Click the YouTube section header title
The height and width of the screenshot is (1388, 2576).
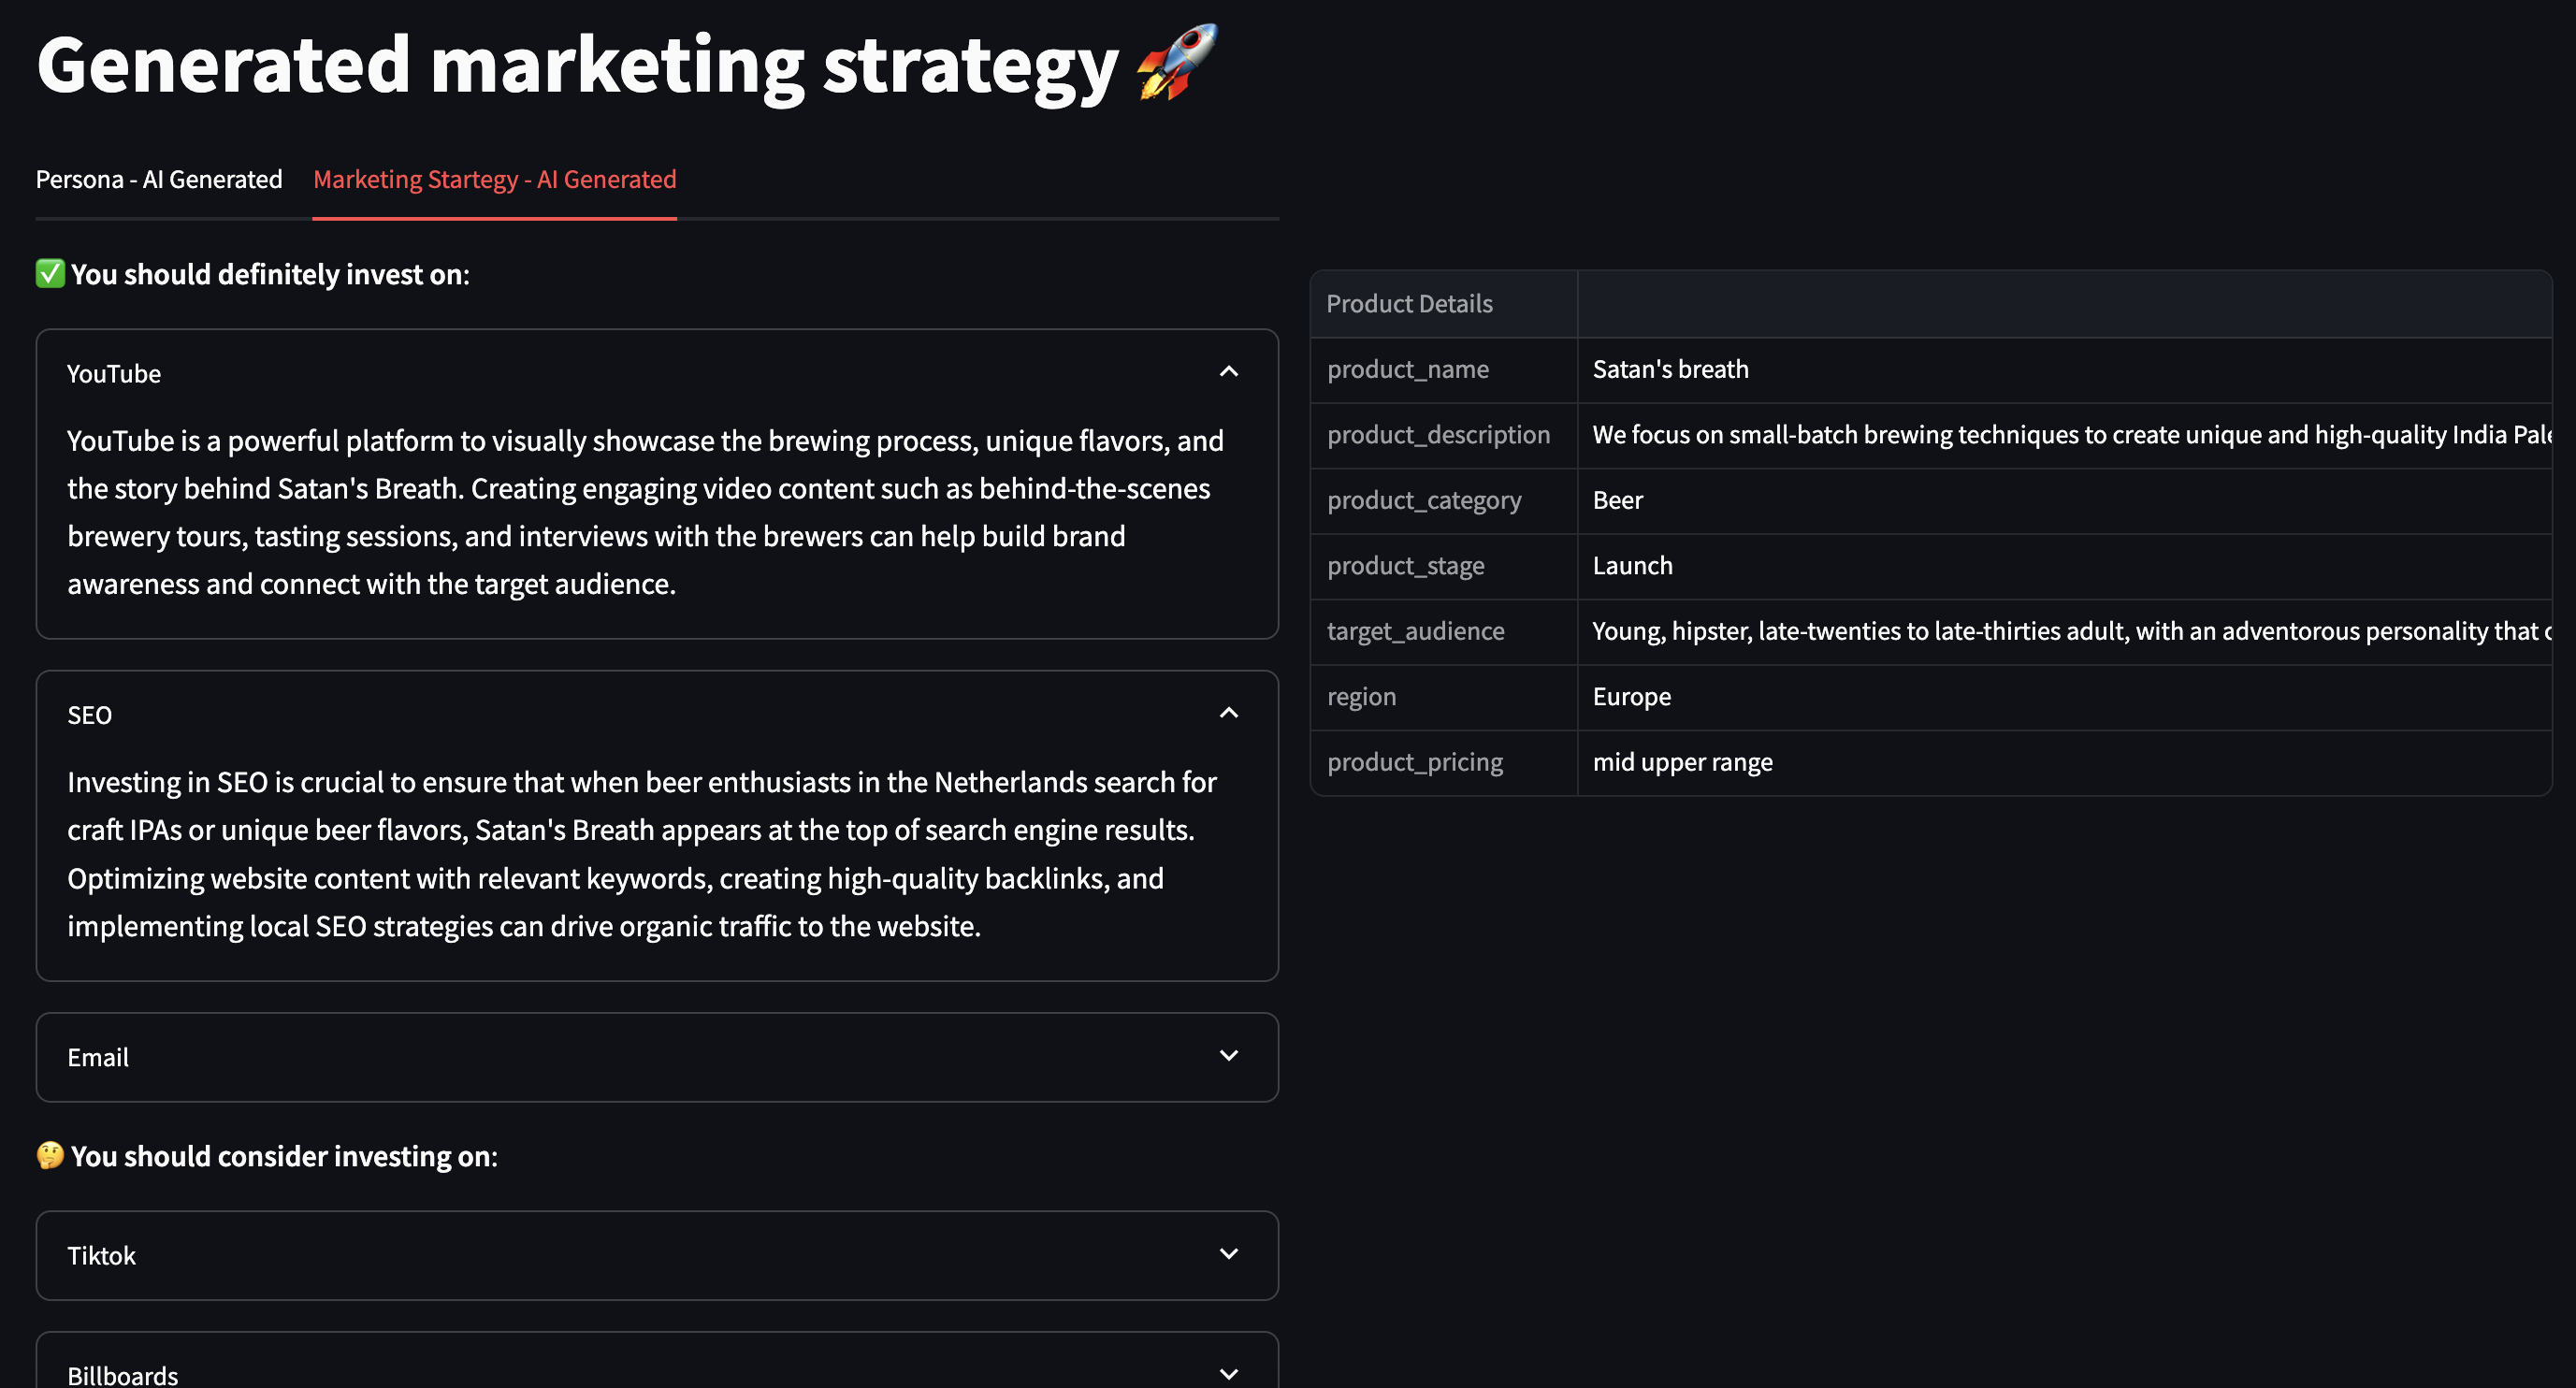point(113,373)
